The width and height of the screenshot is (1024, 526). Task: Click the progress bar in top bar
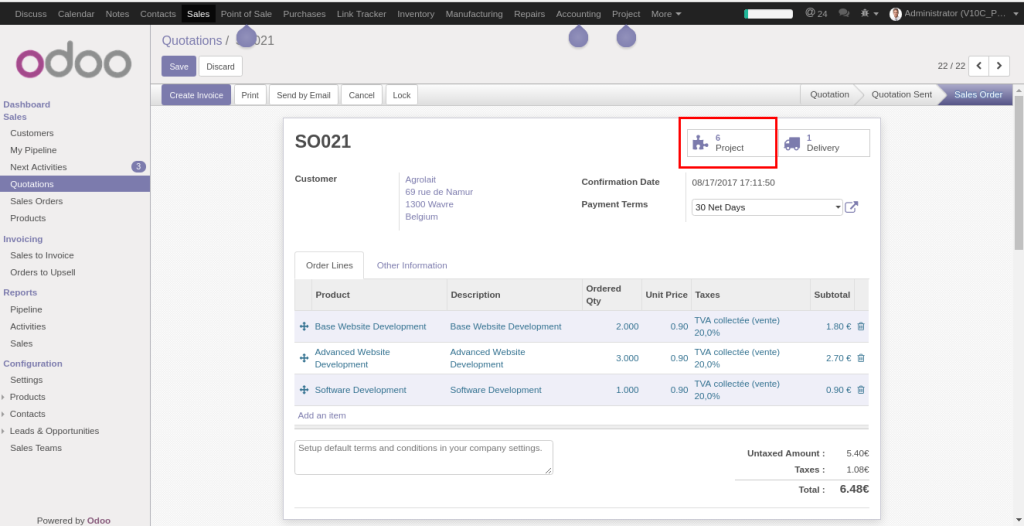[x=769, y=14]
